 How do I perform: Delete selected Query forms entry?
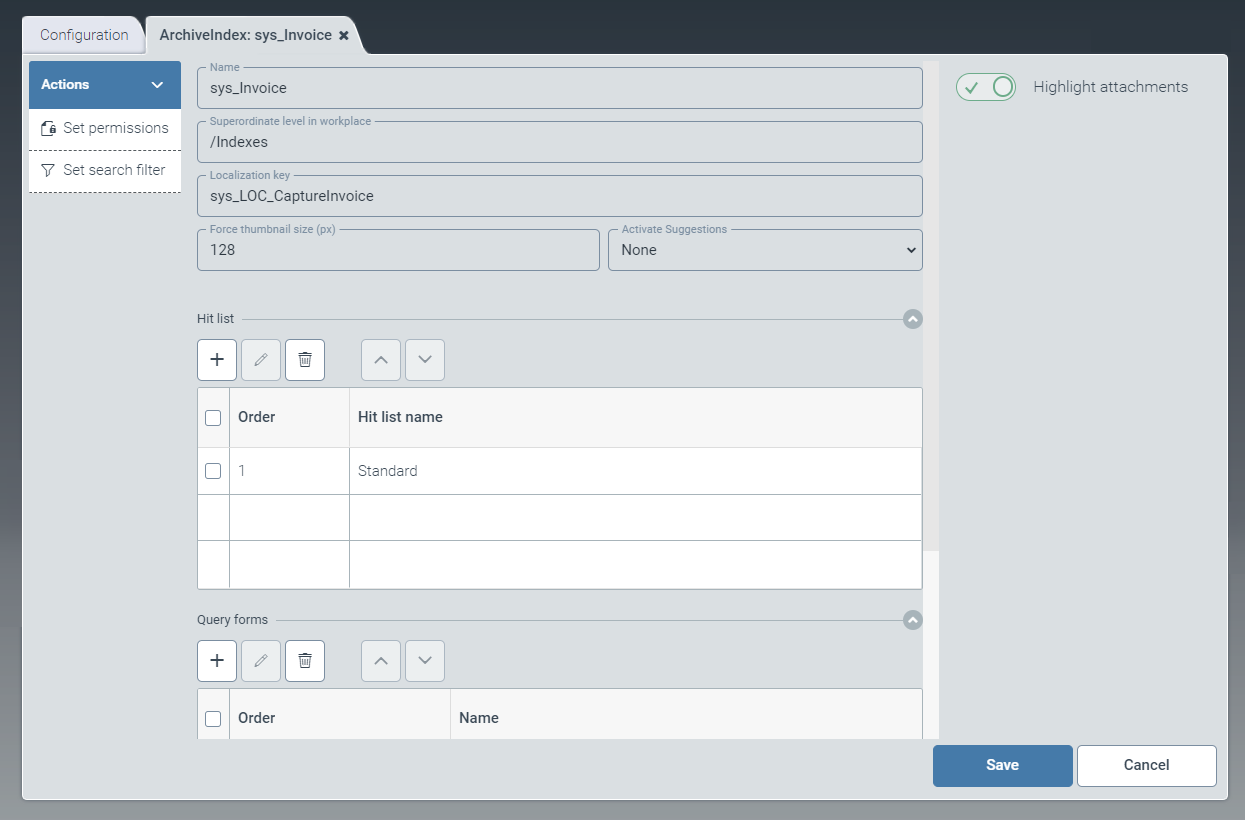305,661
